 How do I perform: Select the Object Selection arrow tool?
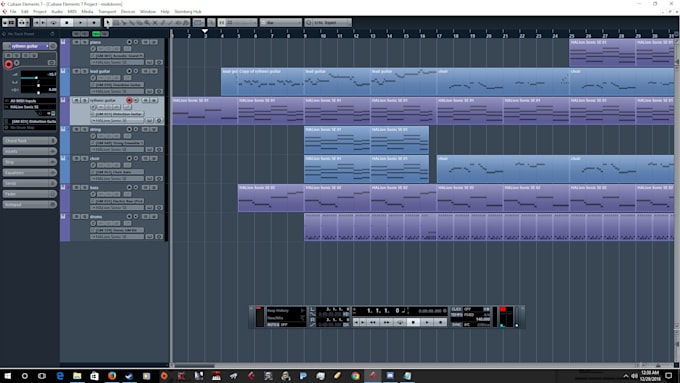[108, 23]
